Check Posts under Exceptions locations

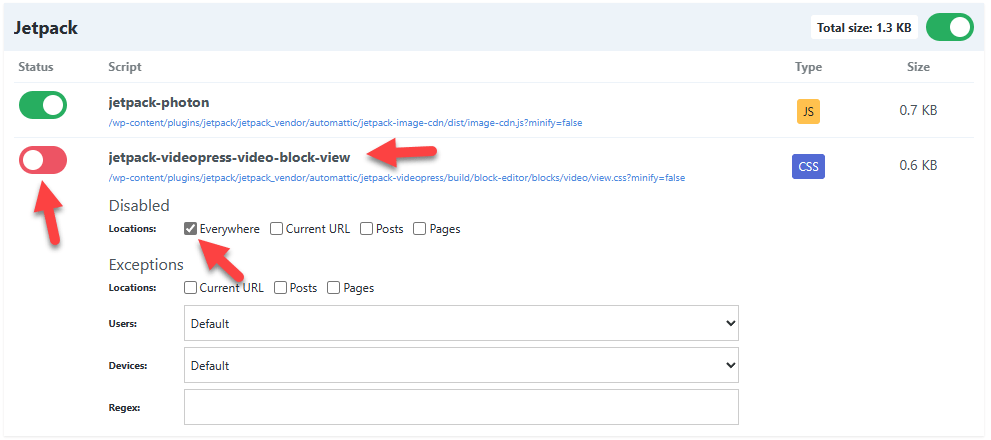click(281, 288)
